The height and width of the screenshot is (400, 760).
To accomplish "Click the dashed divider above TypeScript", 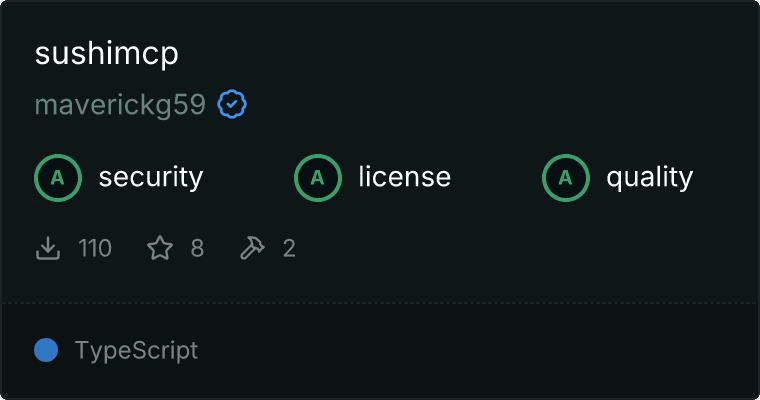I will [380, 303].
